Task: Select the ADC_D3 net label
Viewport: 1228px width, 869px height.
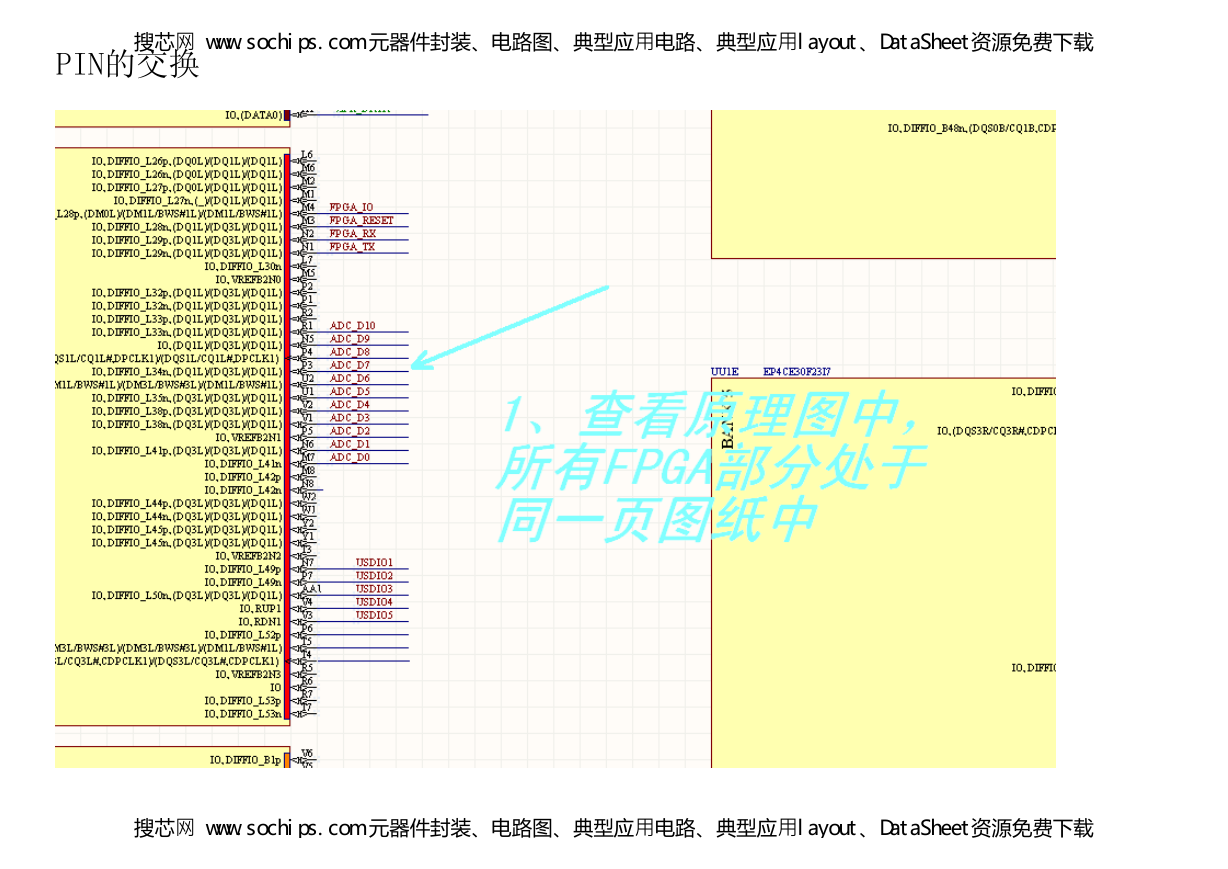Action: pyautogui.click(x=350, y=417)
